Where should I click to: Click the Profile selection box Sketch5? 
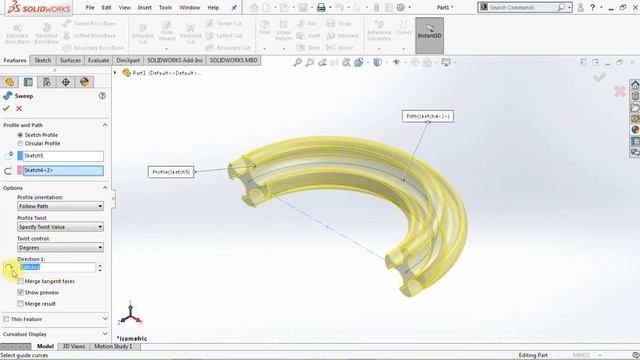click(63, 156)
